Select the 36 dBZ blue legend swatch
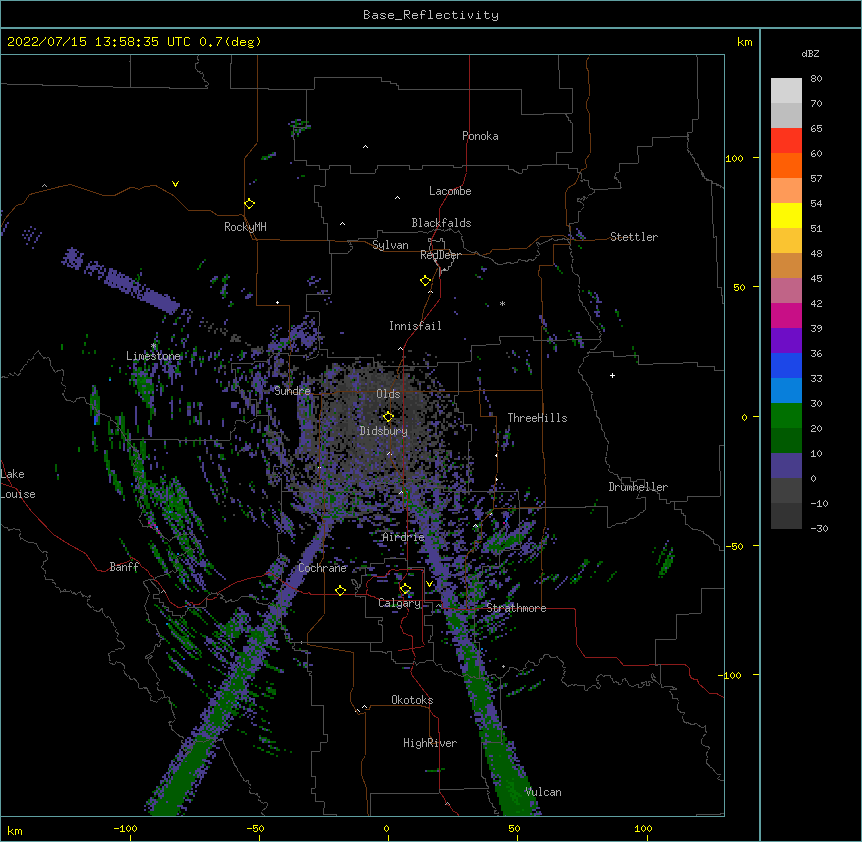862x842 pixels. click(786, 365)
